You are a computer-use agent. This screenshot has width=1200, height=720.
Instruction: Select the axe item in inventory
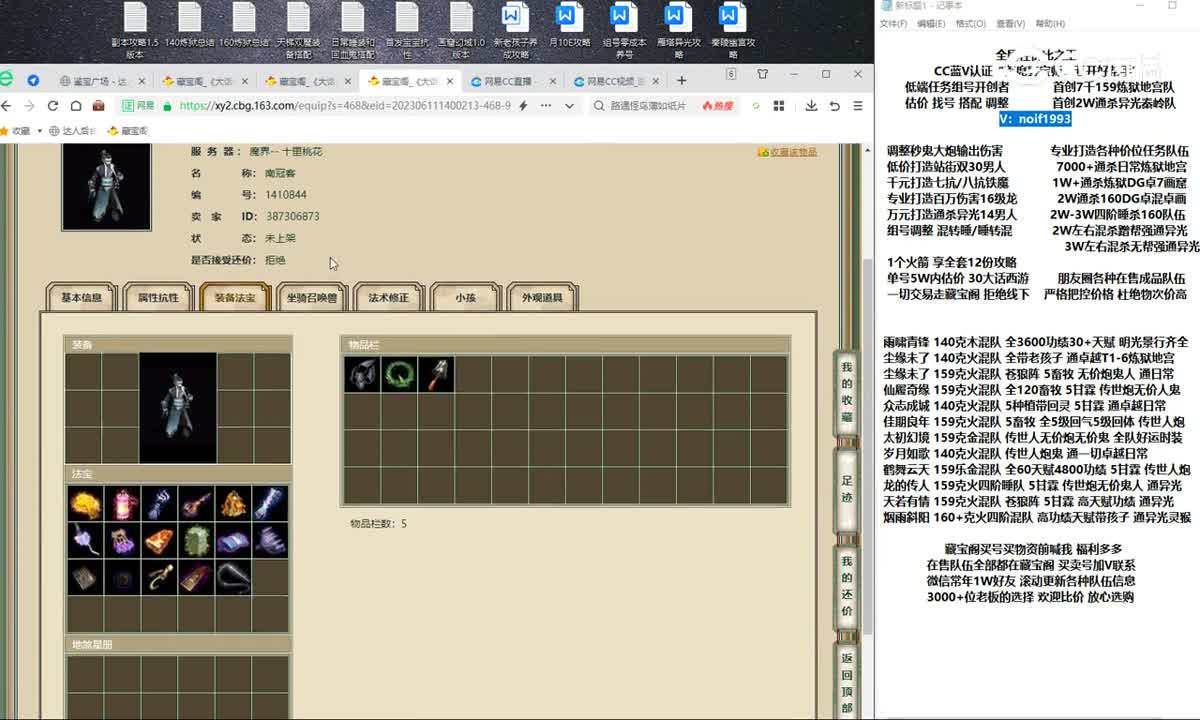(x=435, y=374)
